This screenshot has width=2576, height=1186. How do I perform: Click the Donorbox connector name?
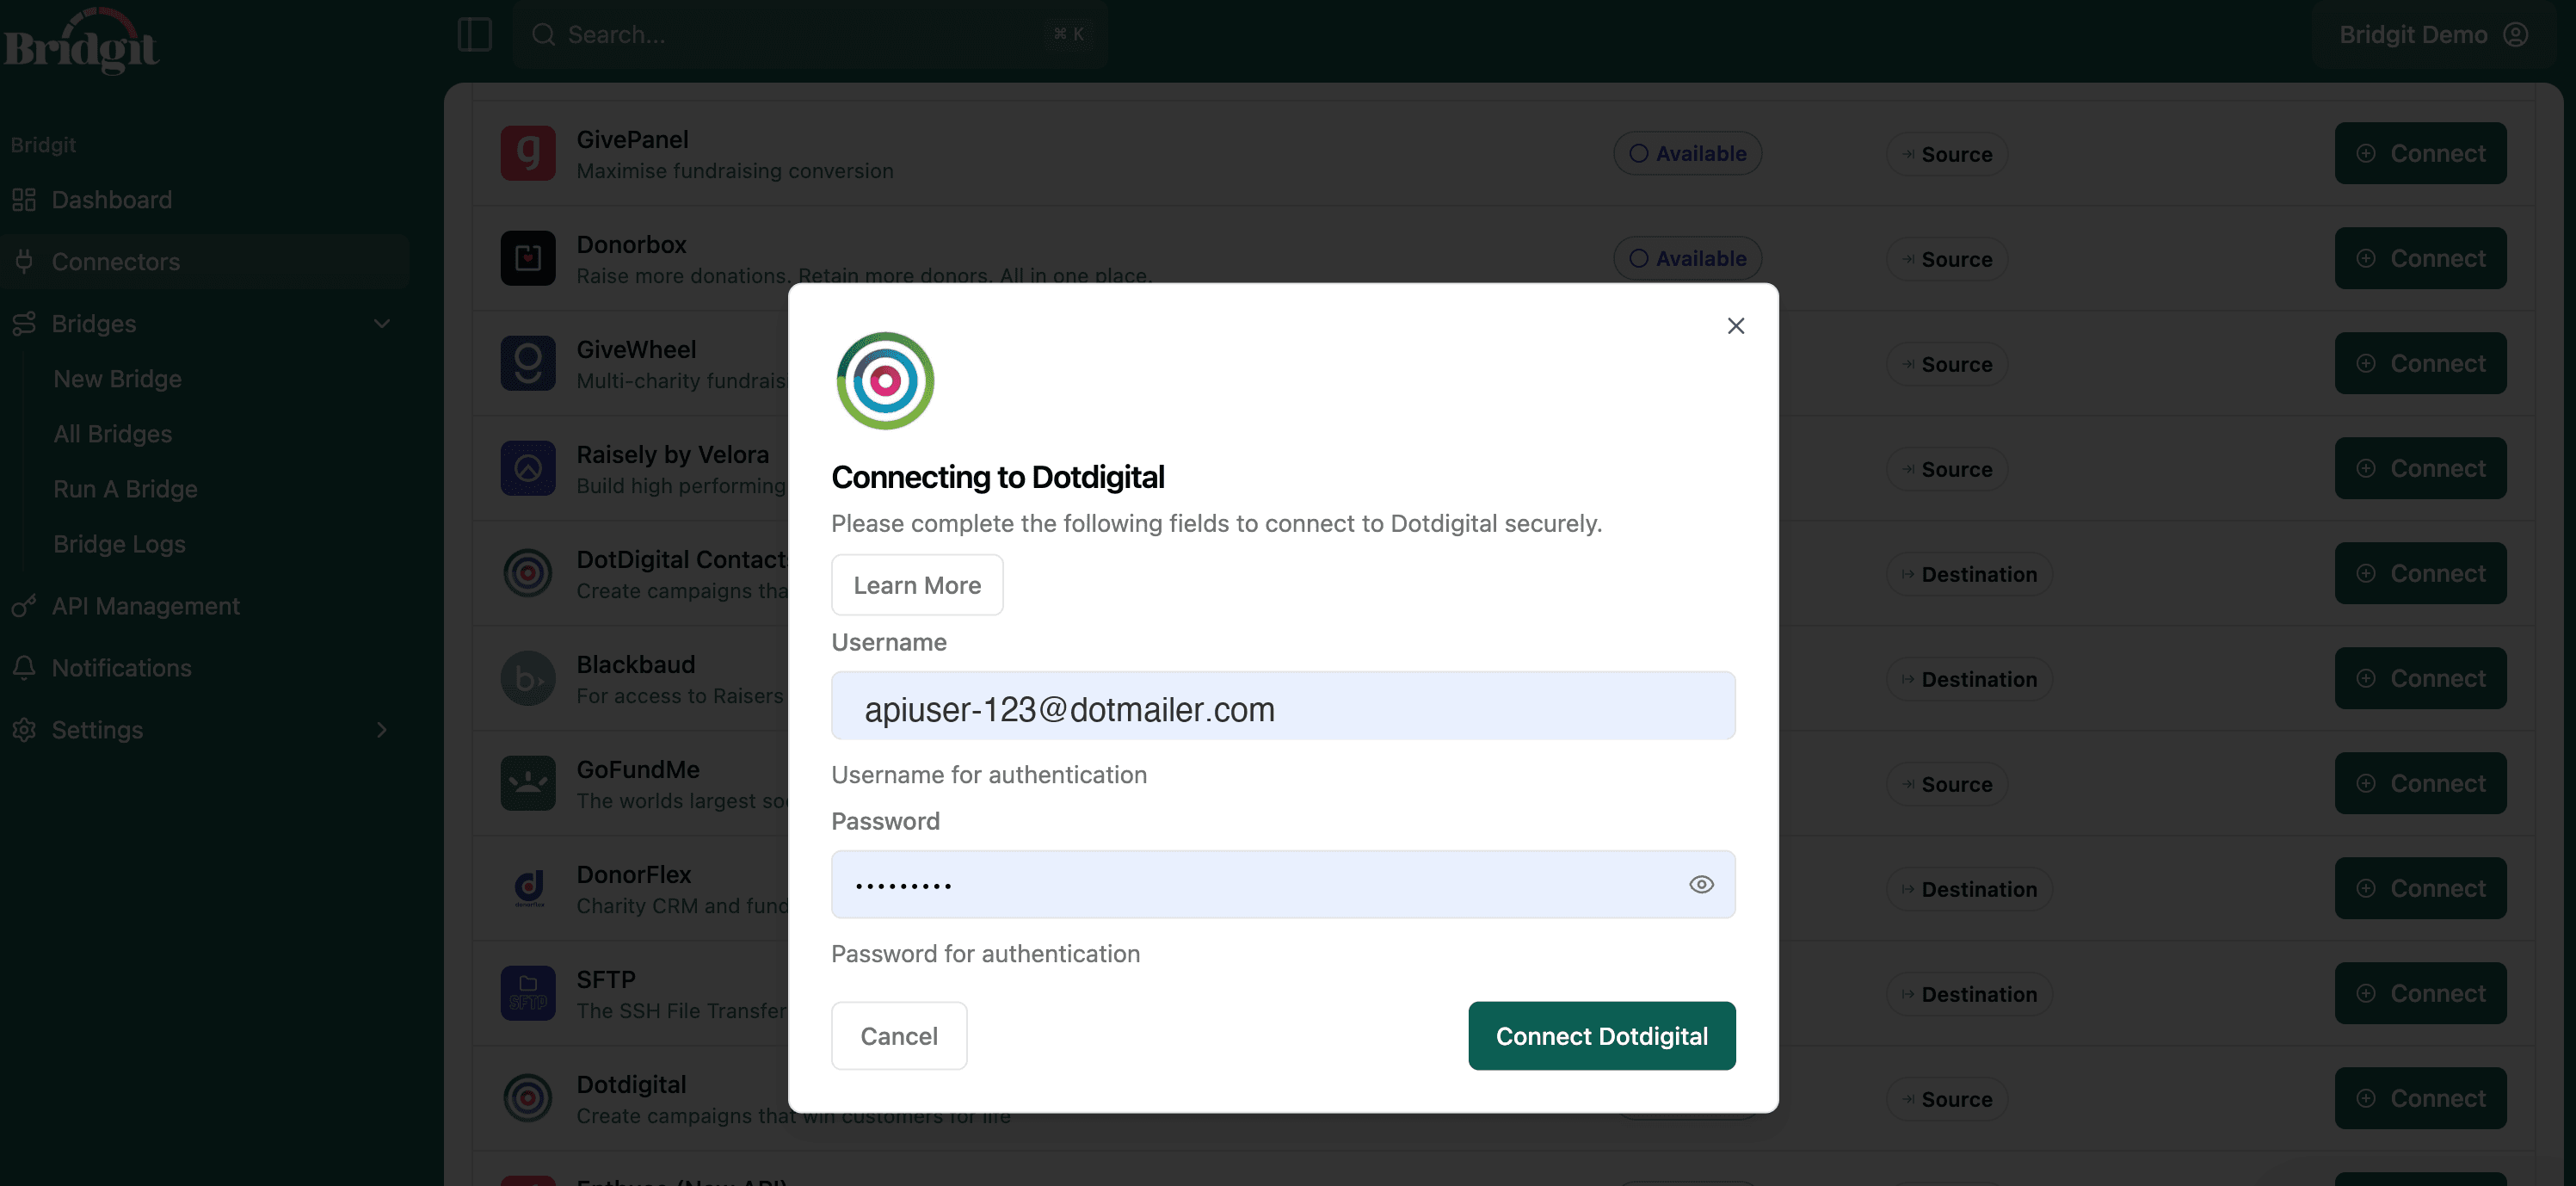tap(631, 244)
